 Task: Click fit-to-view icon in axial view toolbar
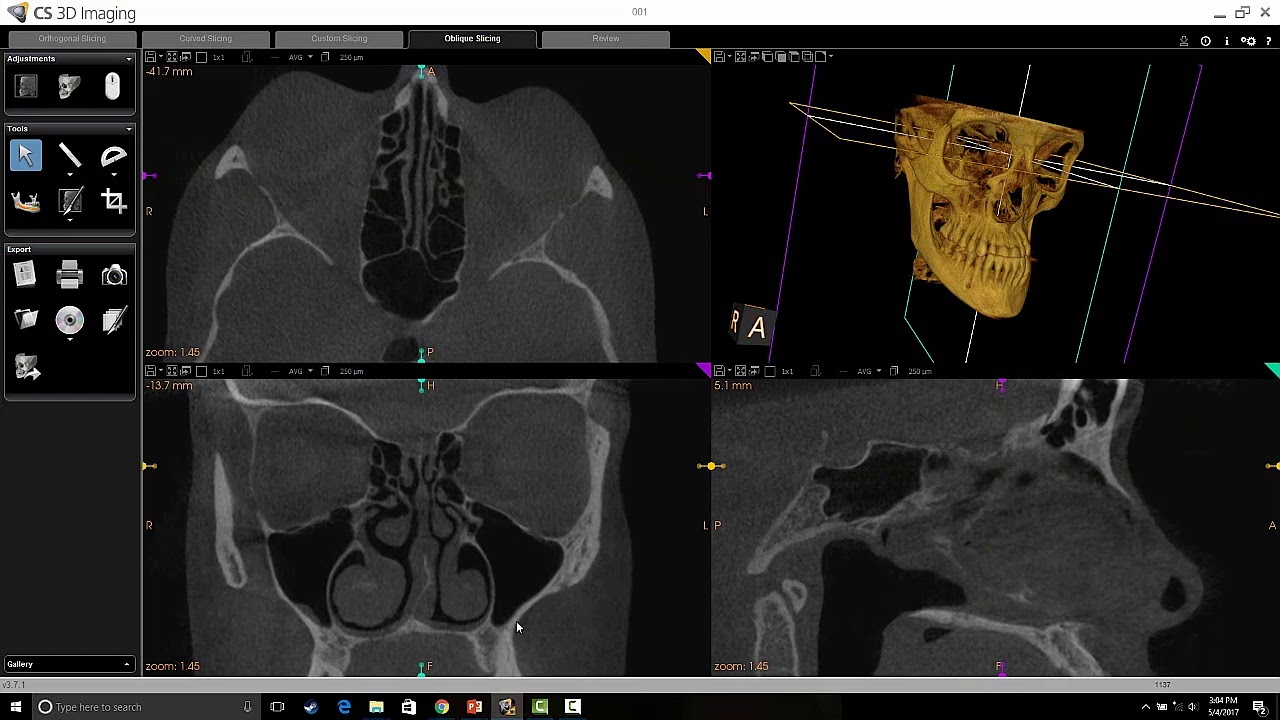pyautogui.click(x=172, y=57)
